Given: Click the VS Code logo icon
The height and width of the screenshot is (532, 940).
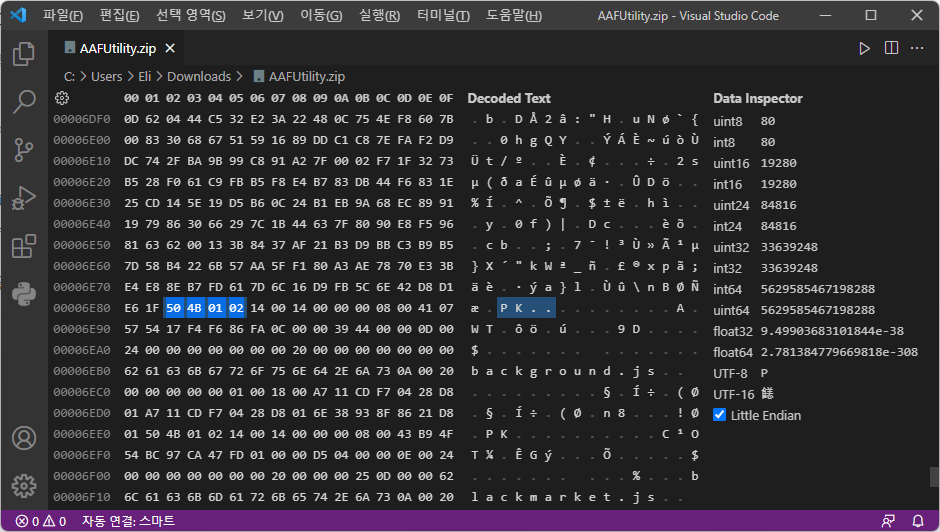Looking at the screenshot, I should [x=18, y=15].
